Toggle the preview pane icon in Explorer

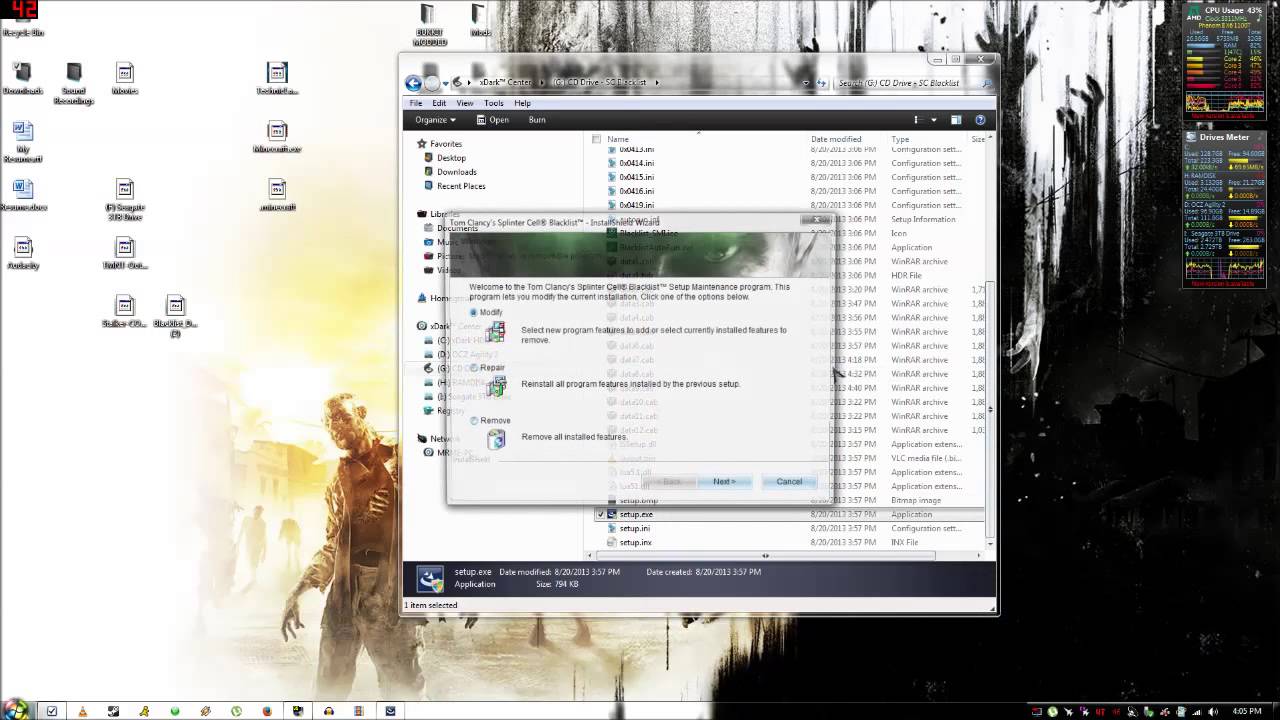[x=956, y=120]
